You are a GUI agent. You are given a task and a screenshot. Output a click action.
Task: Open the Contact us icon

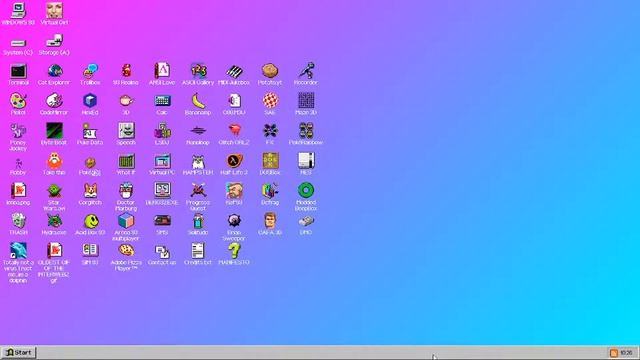[x=162, y=251]
